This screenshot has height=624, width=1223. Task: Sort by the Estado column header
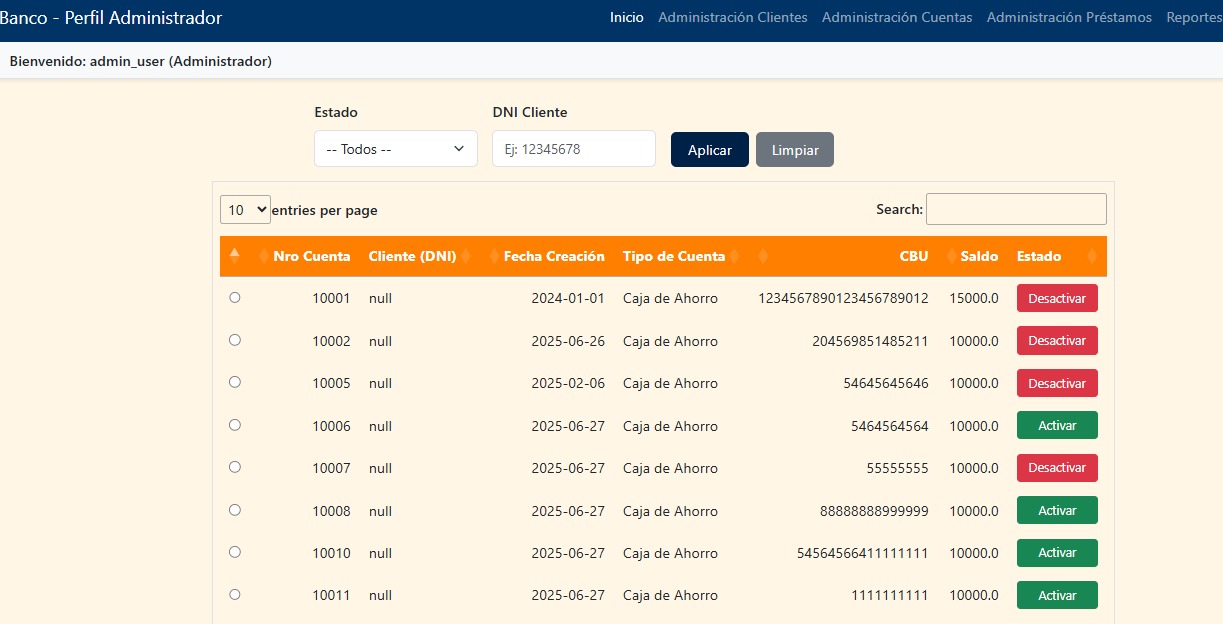tap(1039, 256)
